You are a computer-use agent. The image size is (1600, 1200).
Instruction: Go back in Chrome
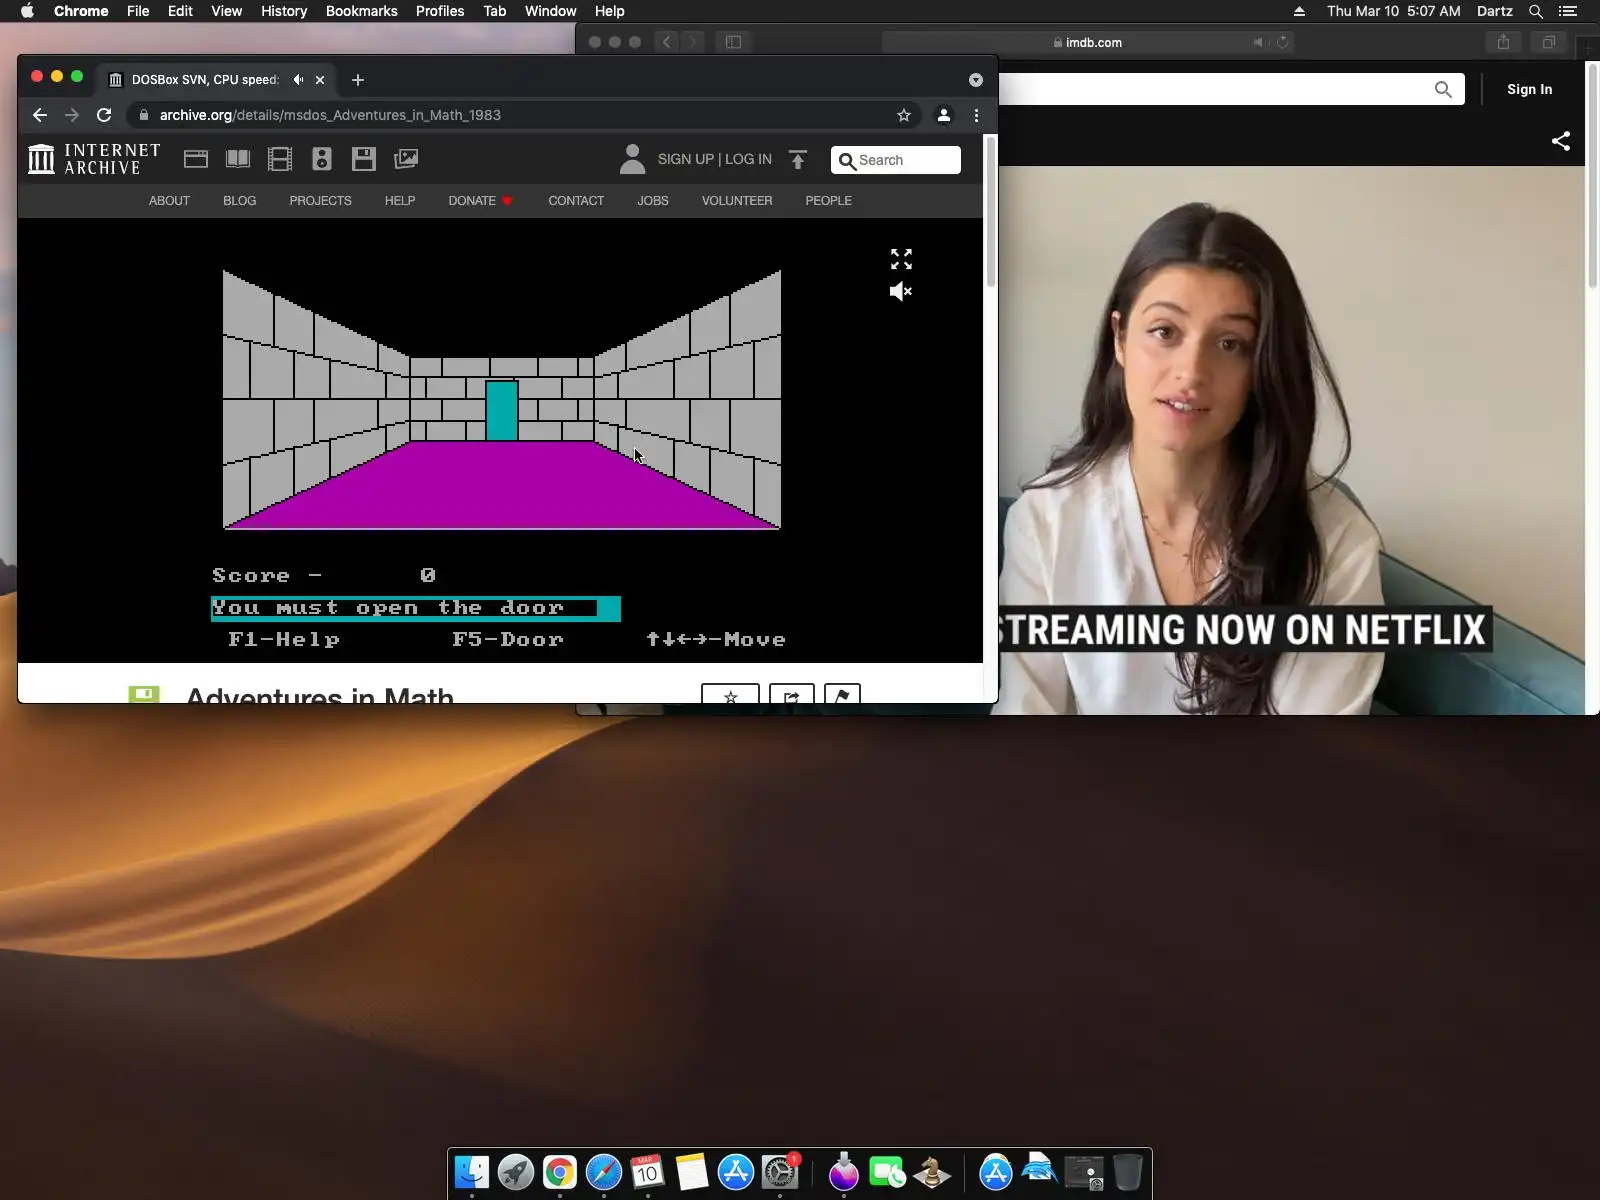point(40,115)
